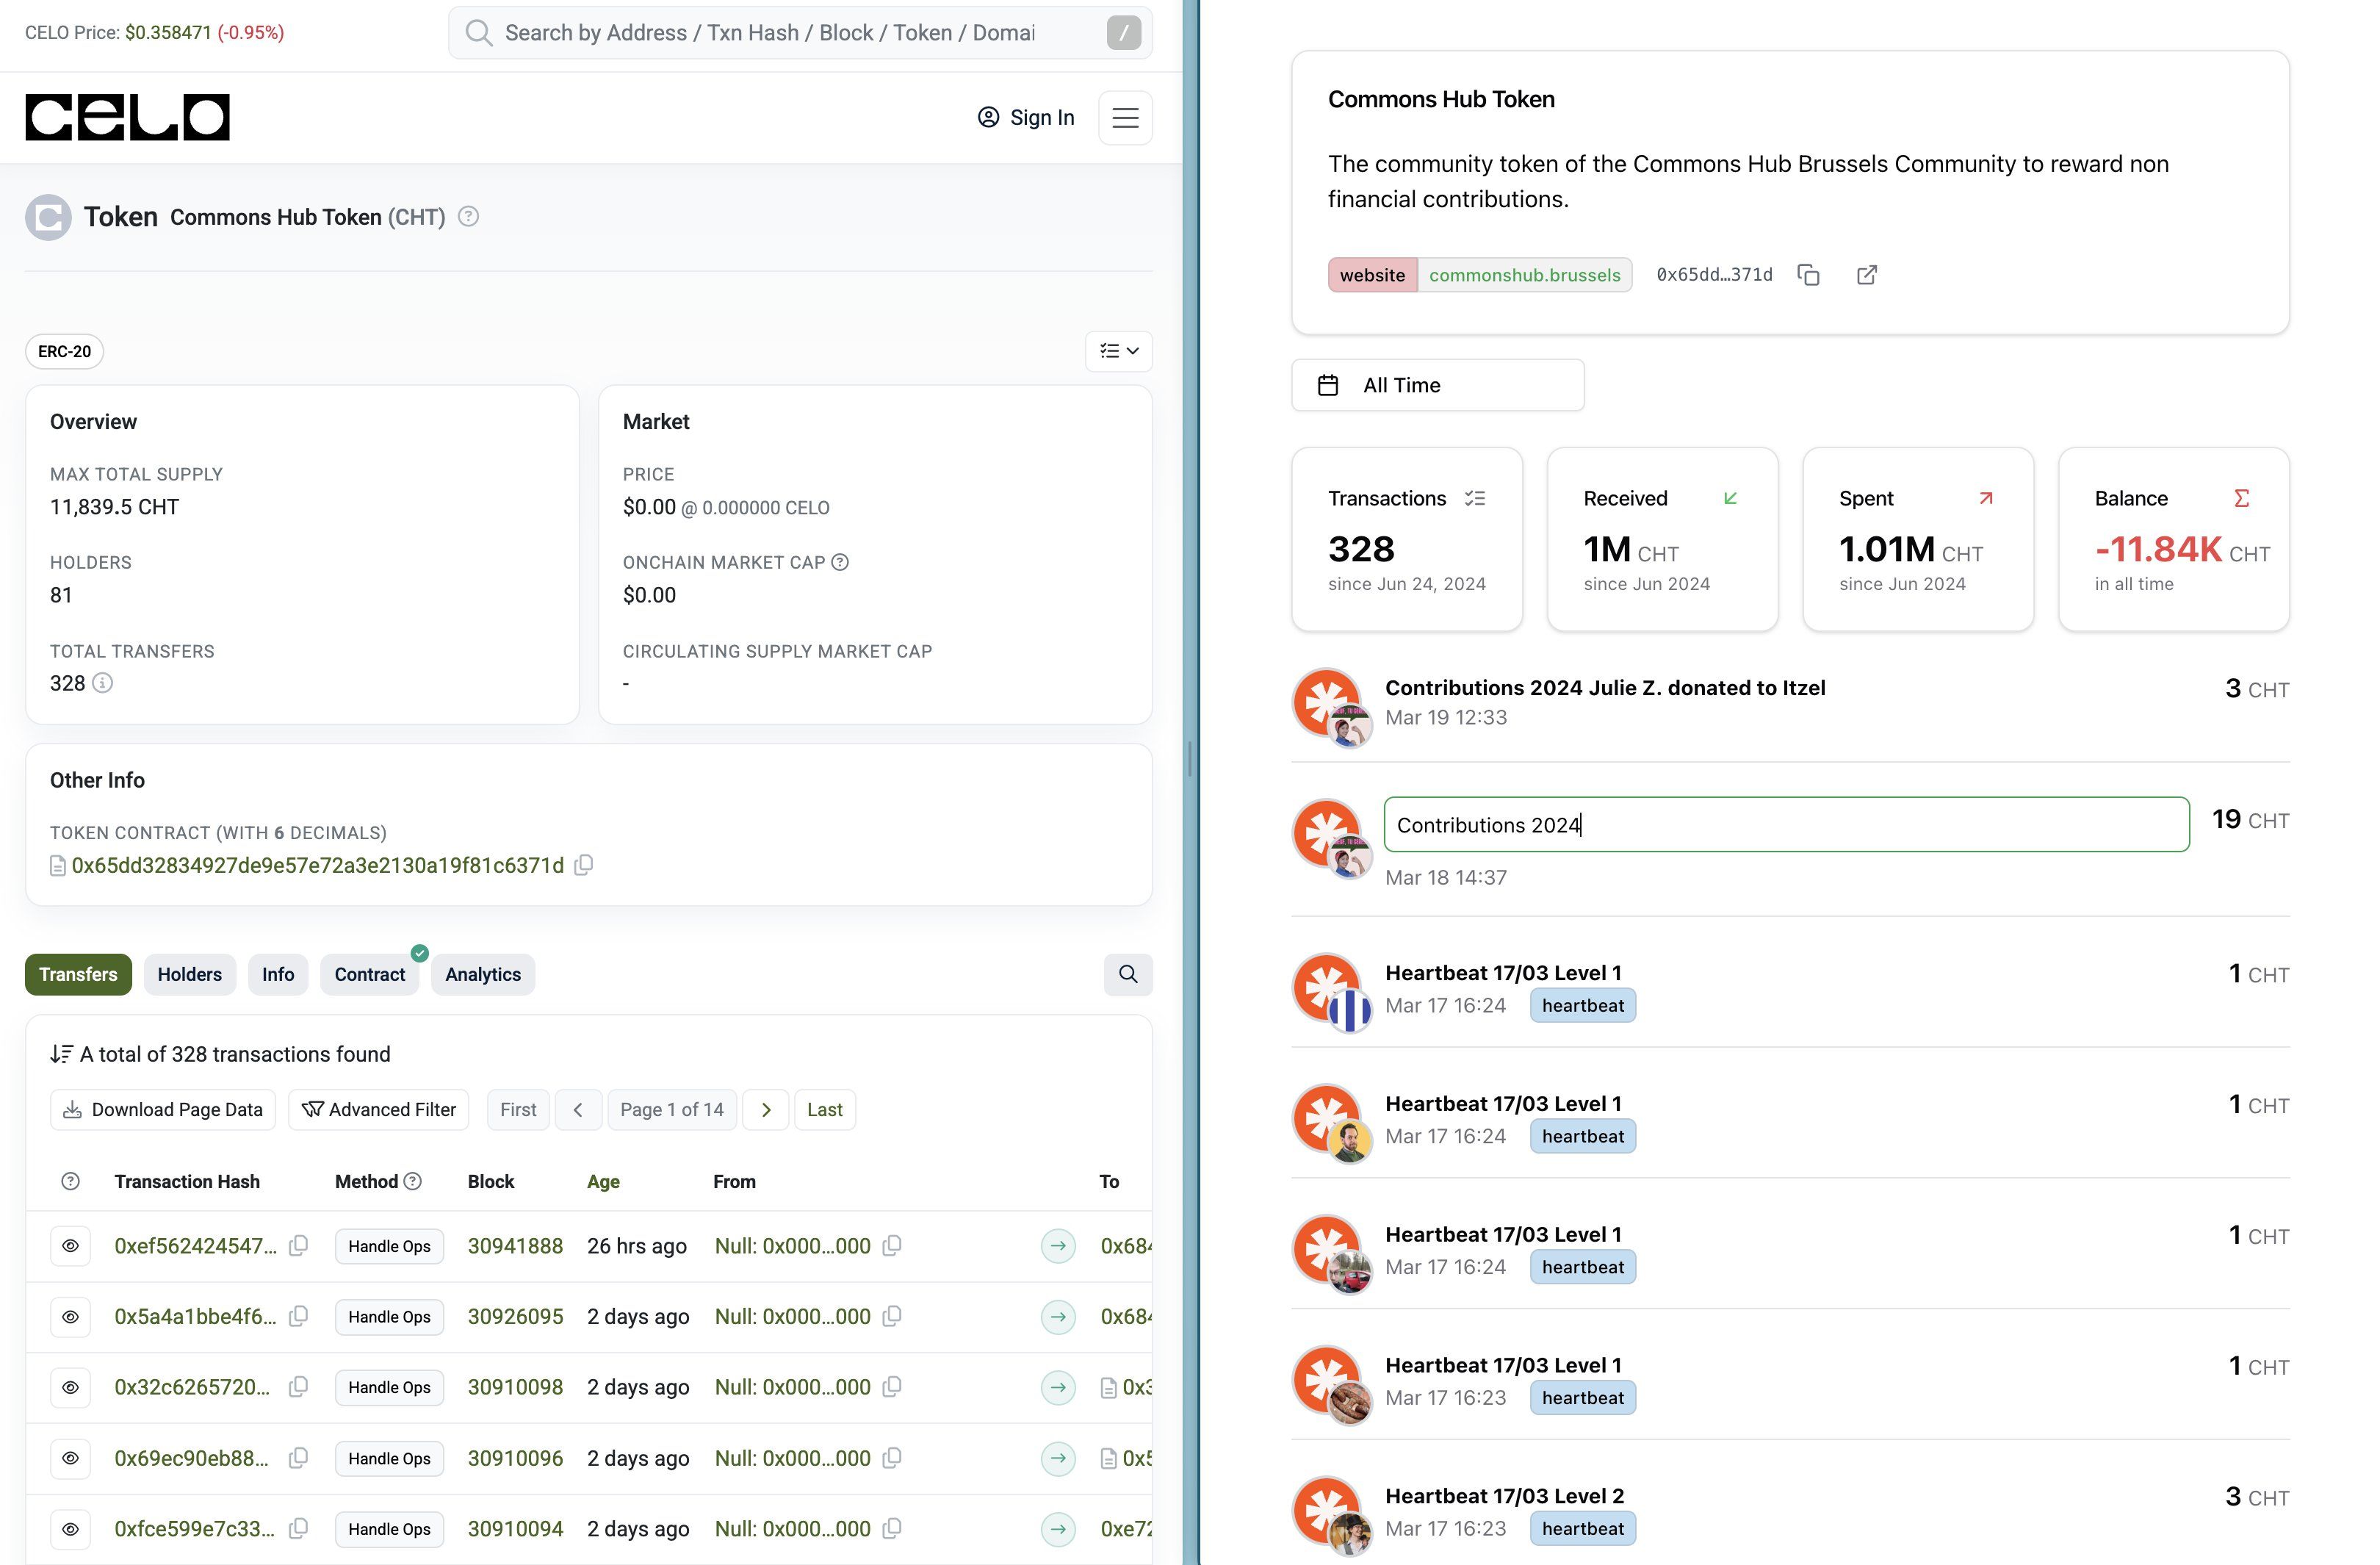Go to next page of transfers
Image resolution: width=2380 pixels, height=1565 pixels.
pyautogui.click(x=766, y=1110)
